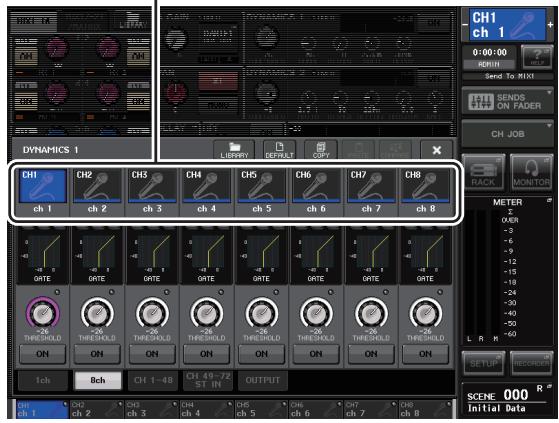The image size is (559, 423).
Task: Select ch 5 in bottom channel strip
Action: tap(261, 409)
